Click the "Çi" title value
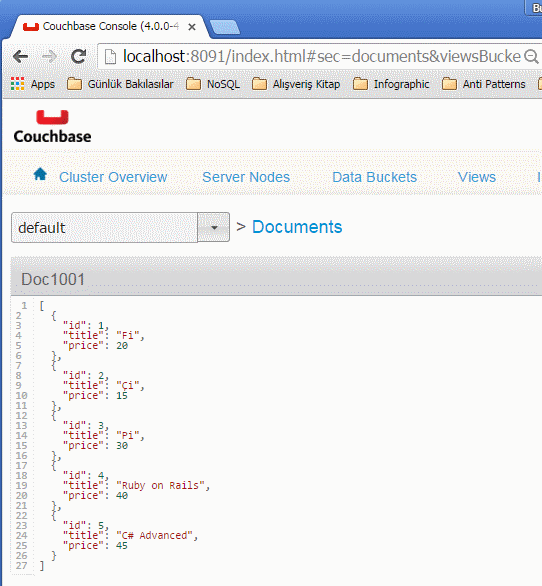The height and width of the screenshot is (586, 542). [128, 386]
